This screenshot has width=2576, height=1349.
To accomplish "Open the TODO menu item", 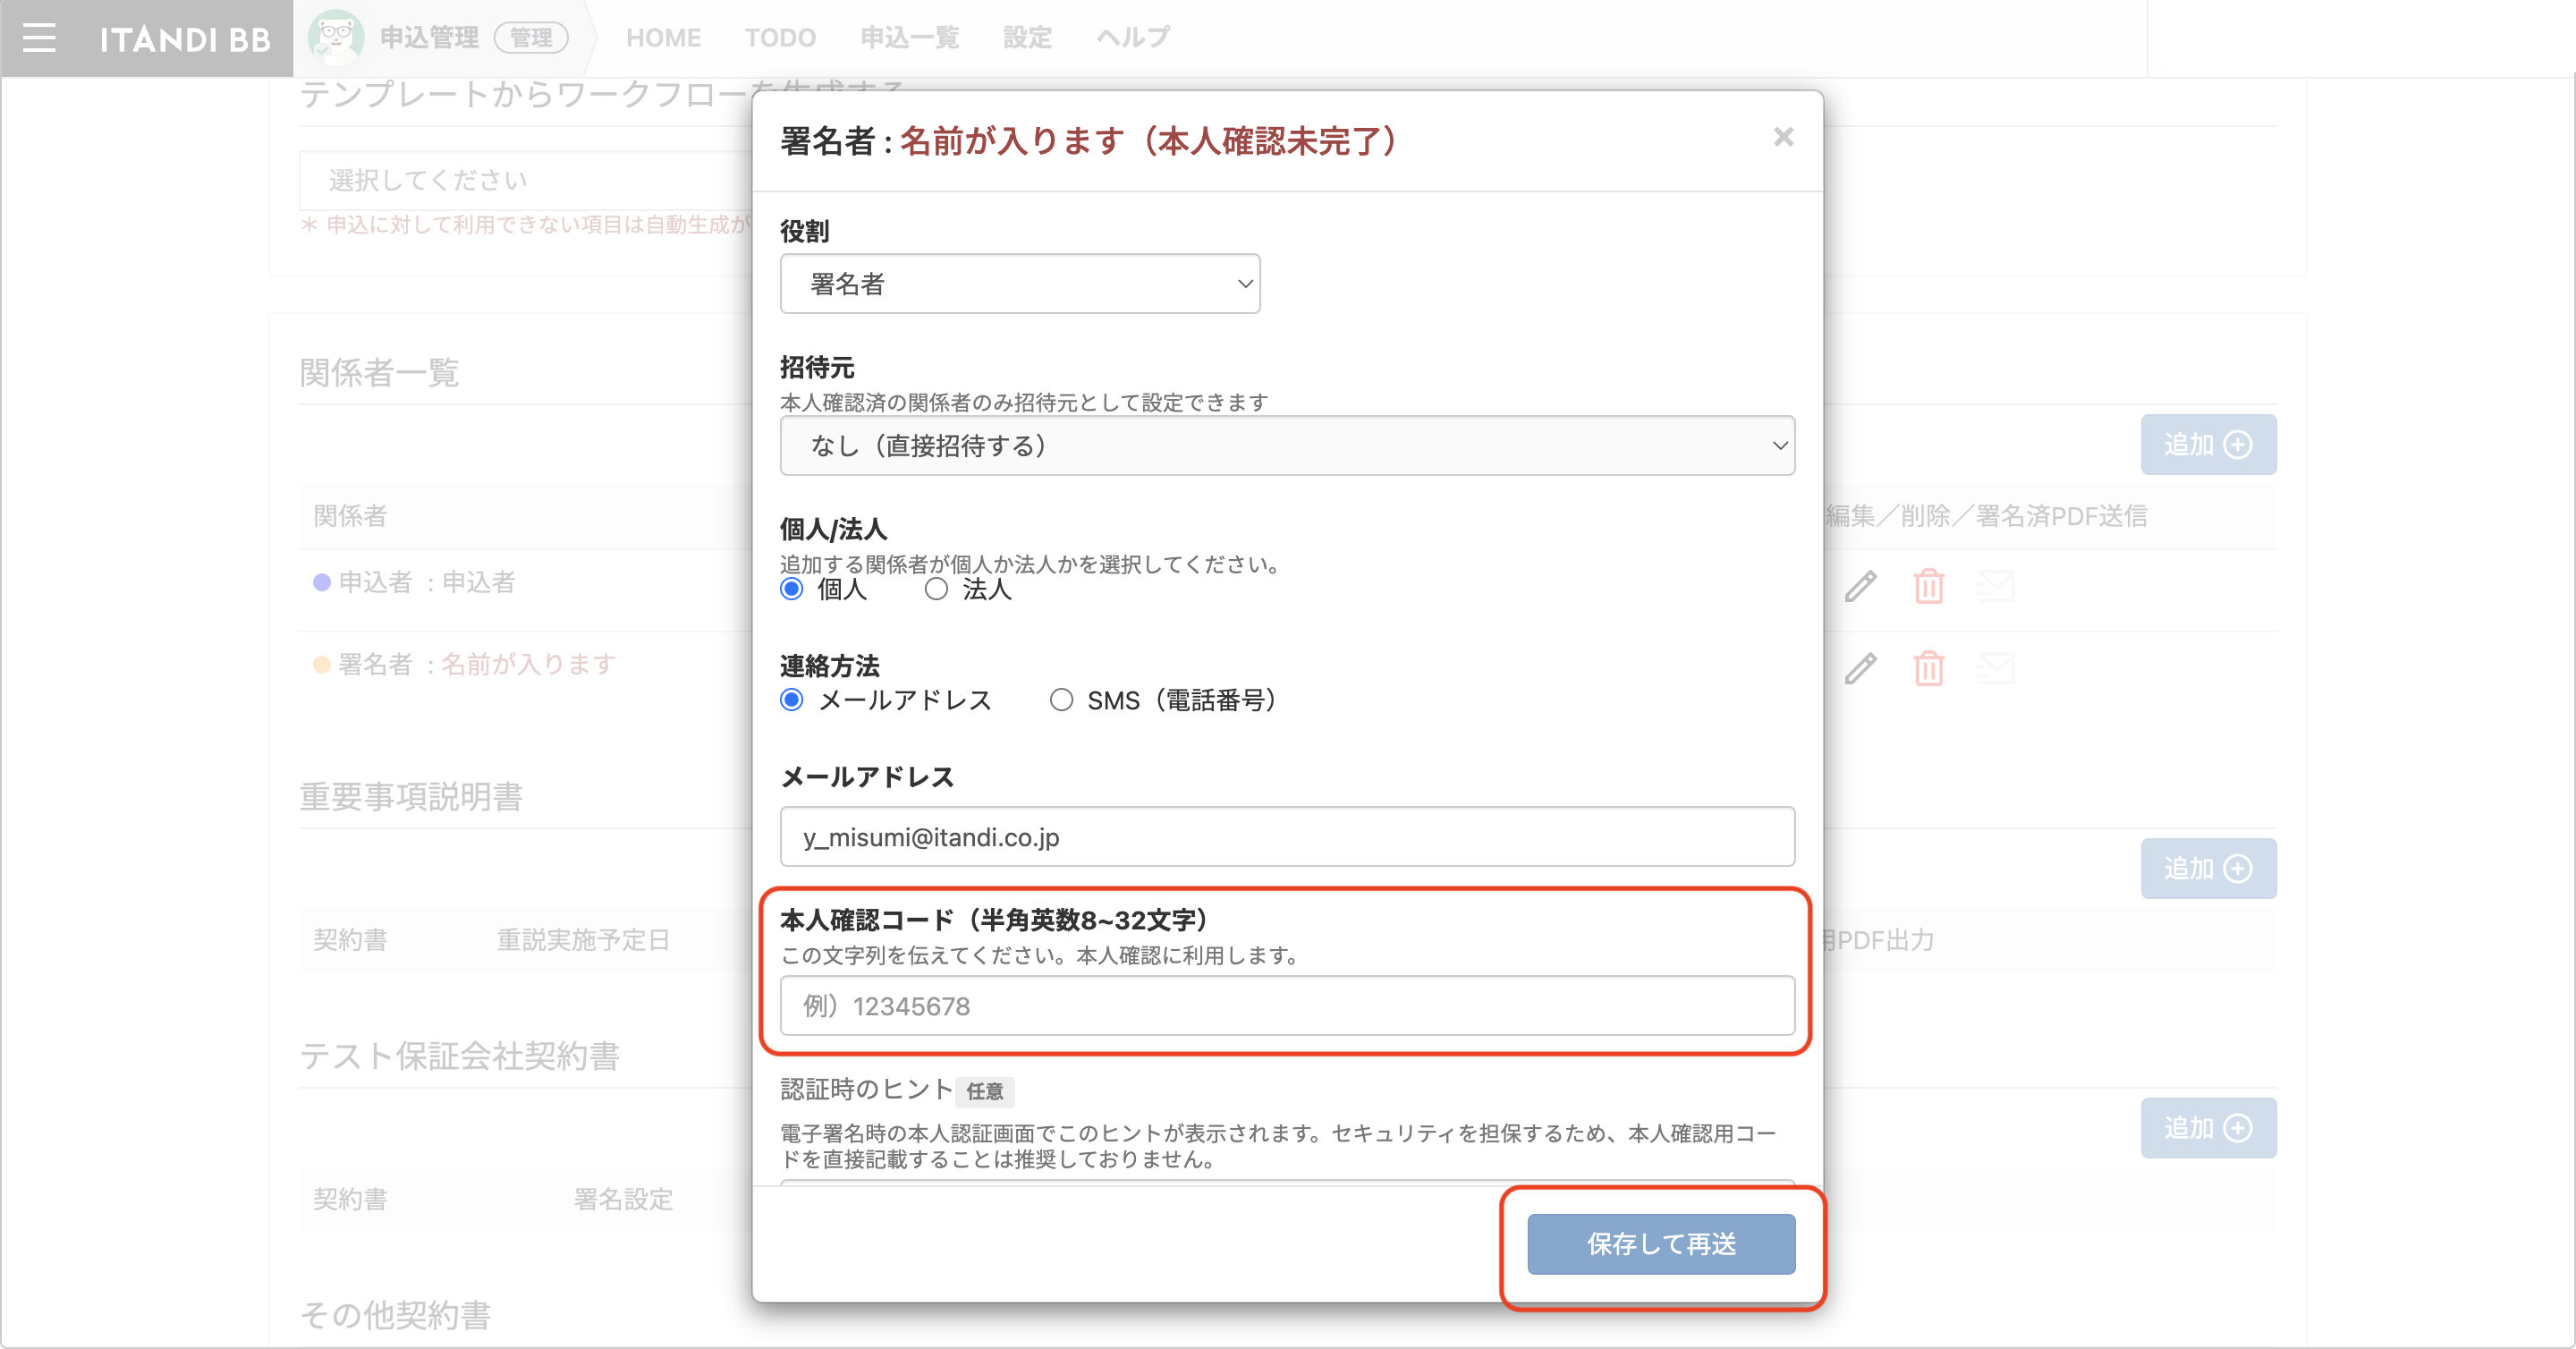I will coord(780,38).
